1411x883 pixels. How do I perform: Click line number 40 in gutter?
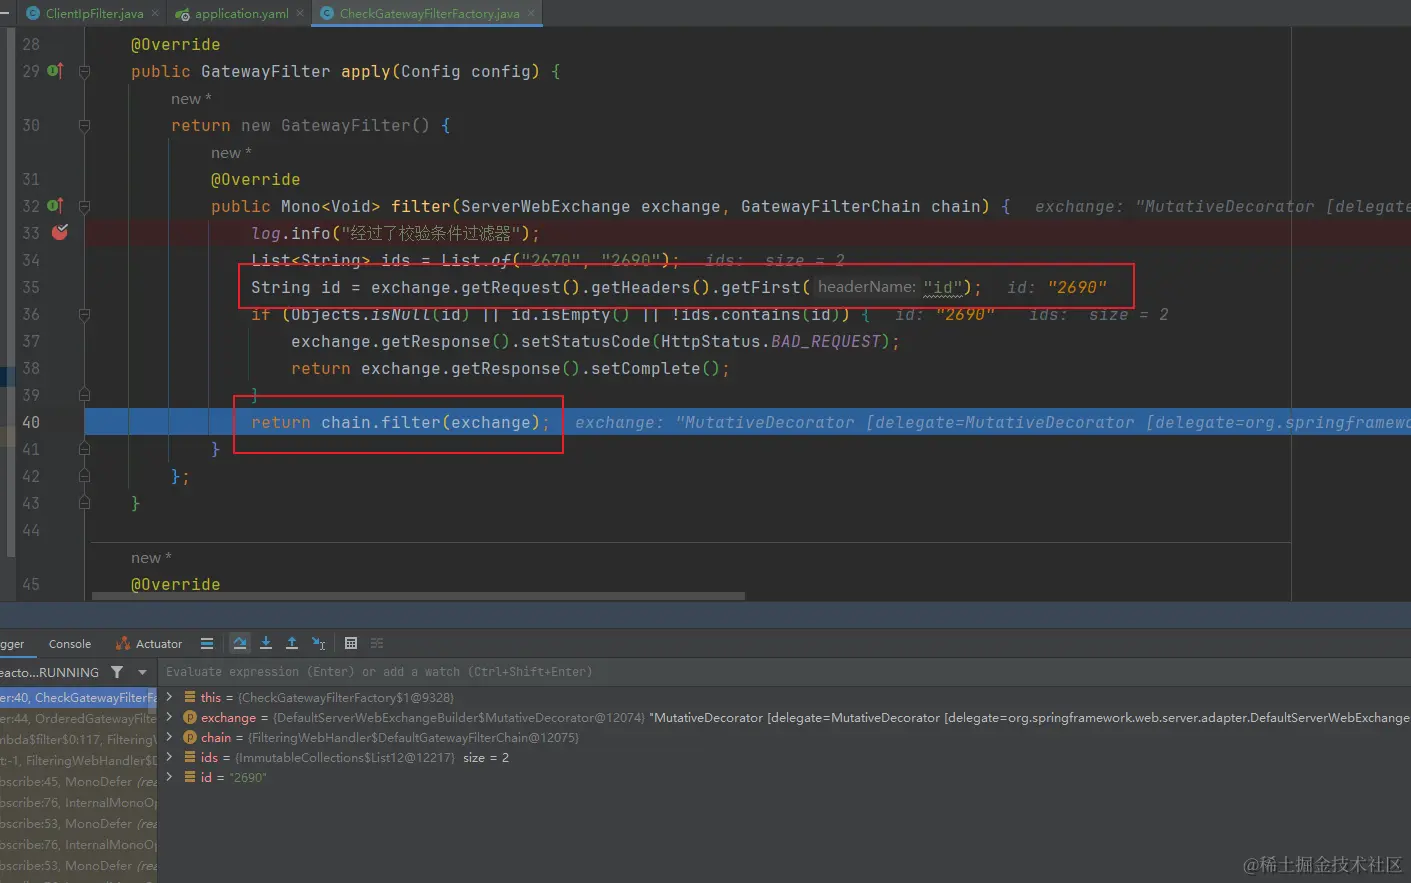[x=31, y=422]
